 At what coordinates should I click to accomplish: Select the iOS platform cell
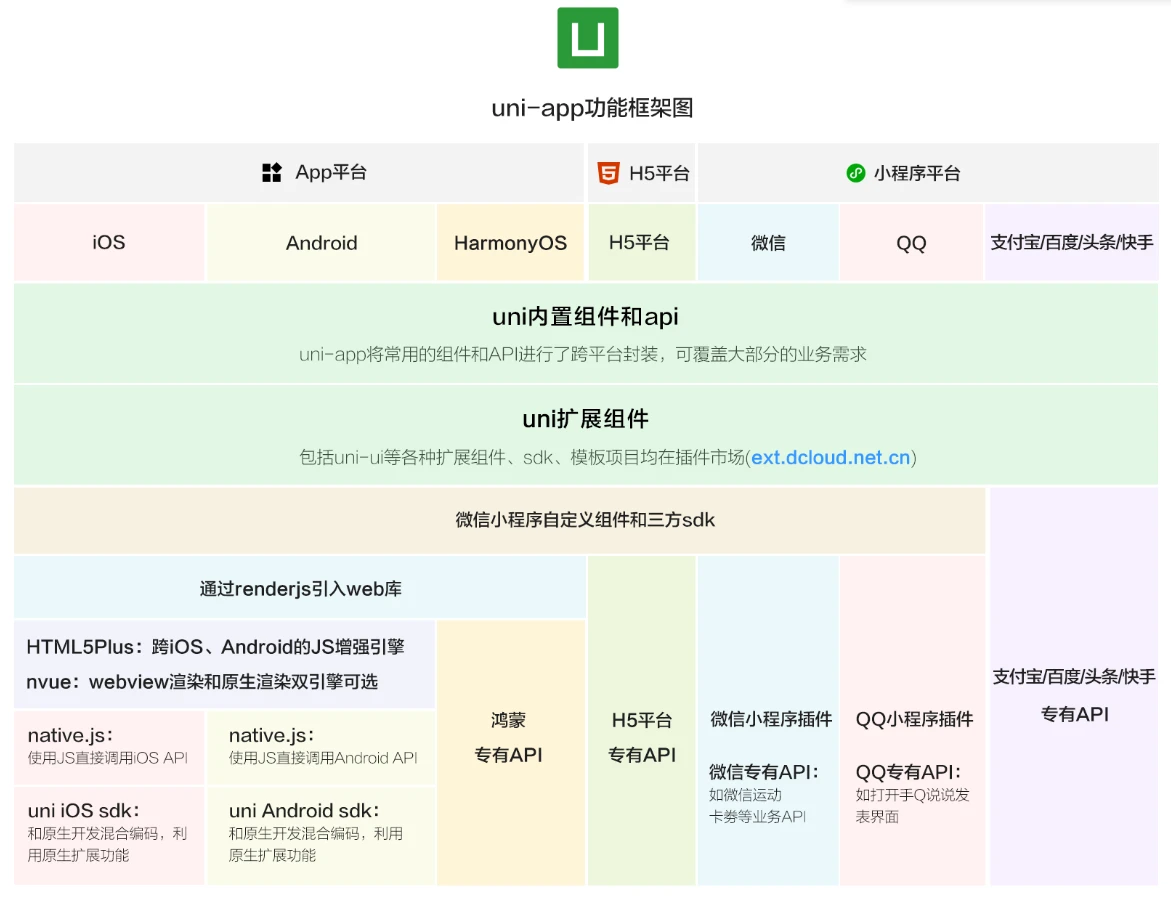coord(107,242)
